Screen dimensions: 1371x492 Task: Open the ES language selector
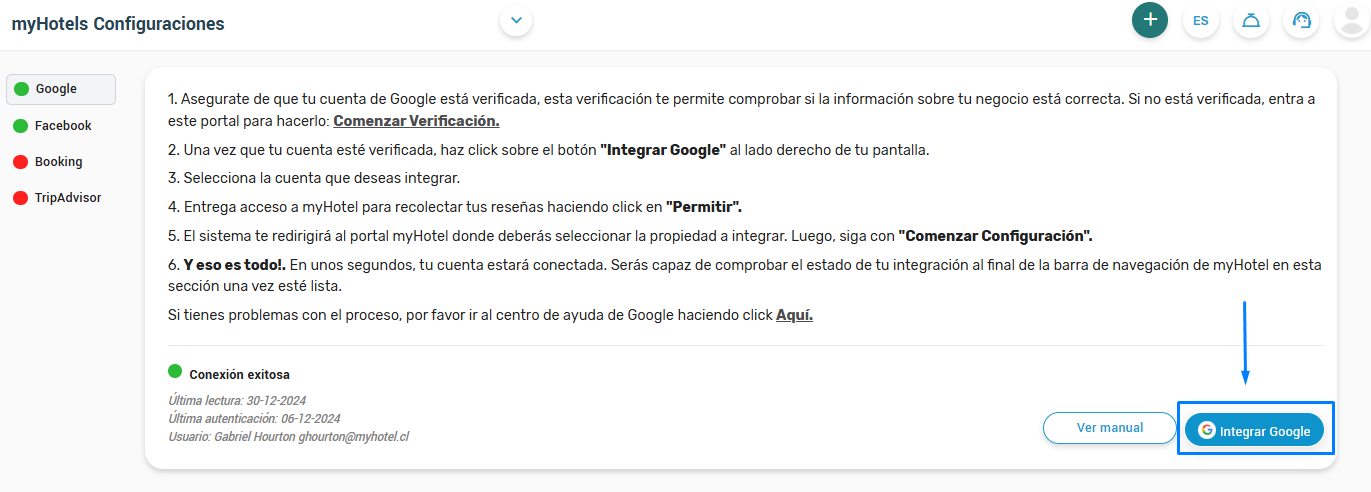pos(1201,20)
